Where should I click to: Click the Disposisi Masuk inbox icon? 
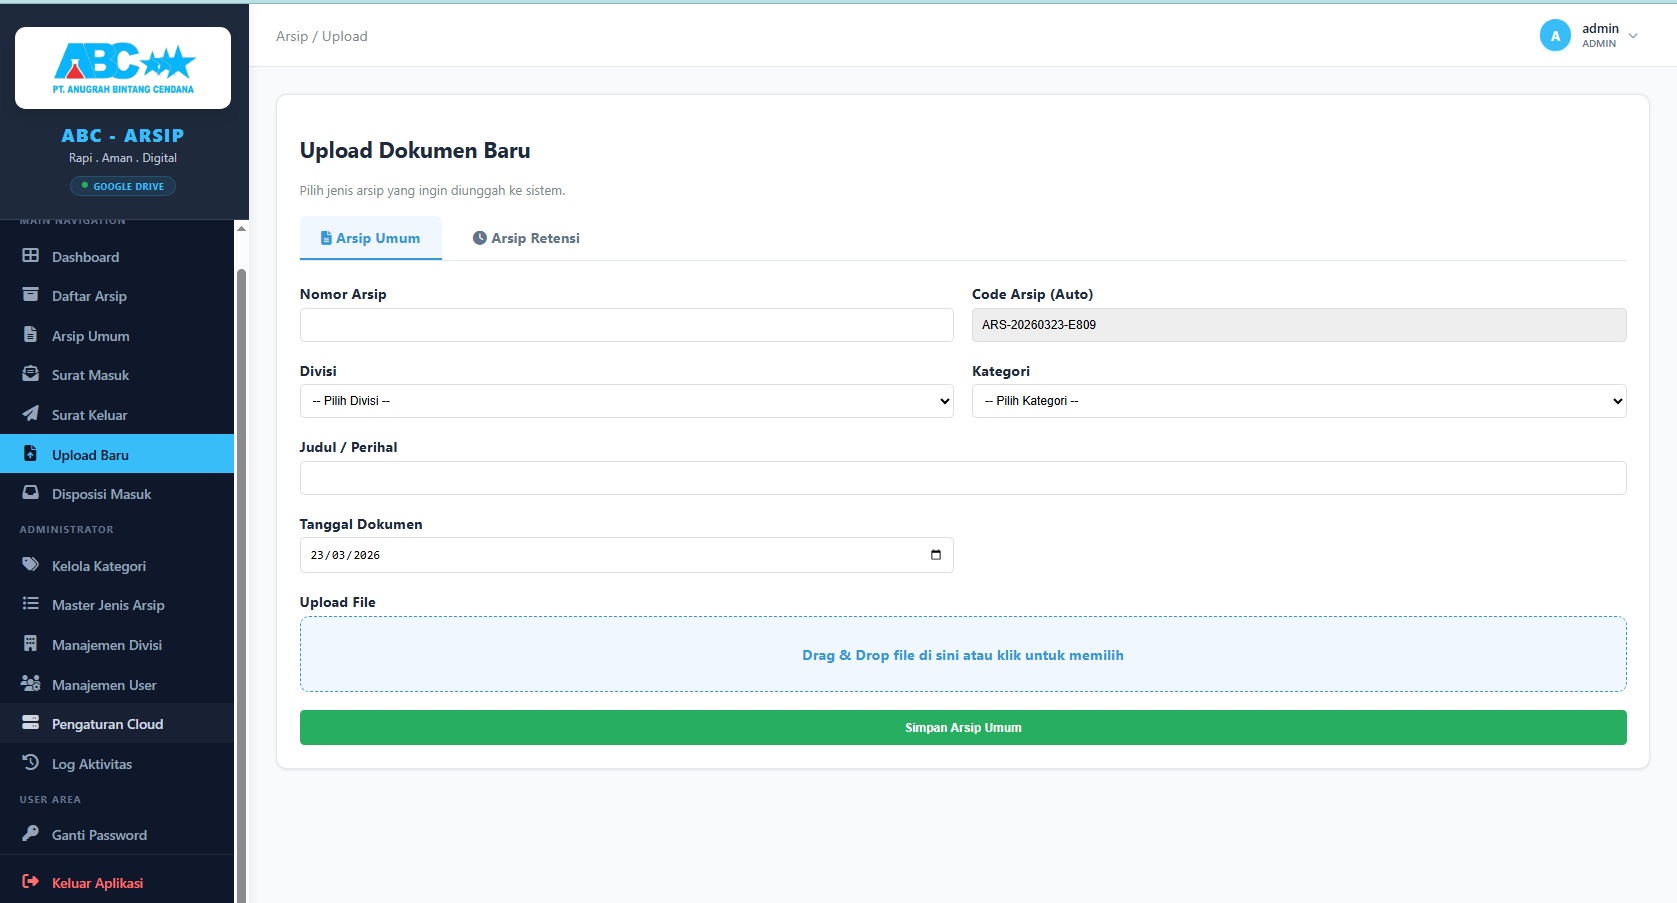[31, 493]
